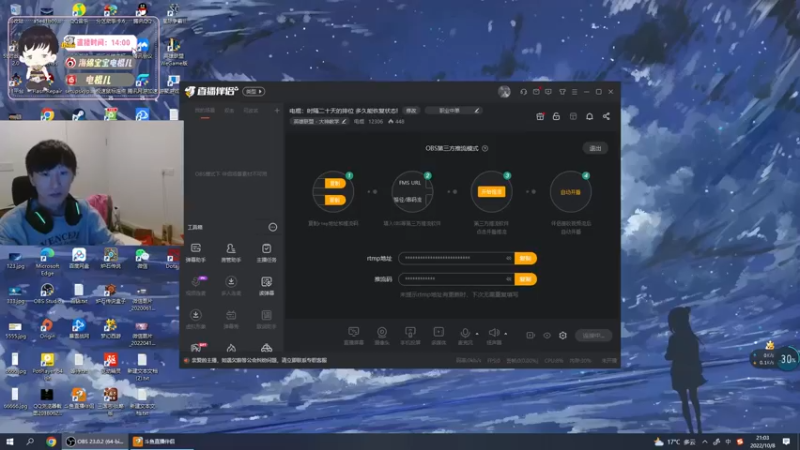Viewport: 800px width, 450px height.
Task: Open the 读弹幕 read-danmaku tool
Action: (266, 286)
